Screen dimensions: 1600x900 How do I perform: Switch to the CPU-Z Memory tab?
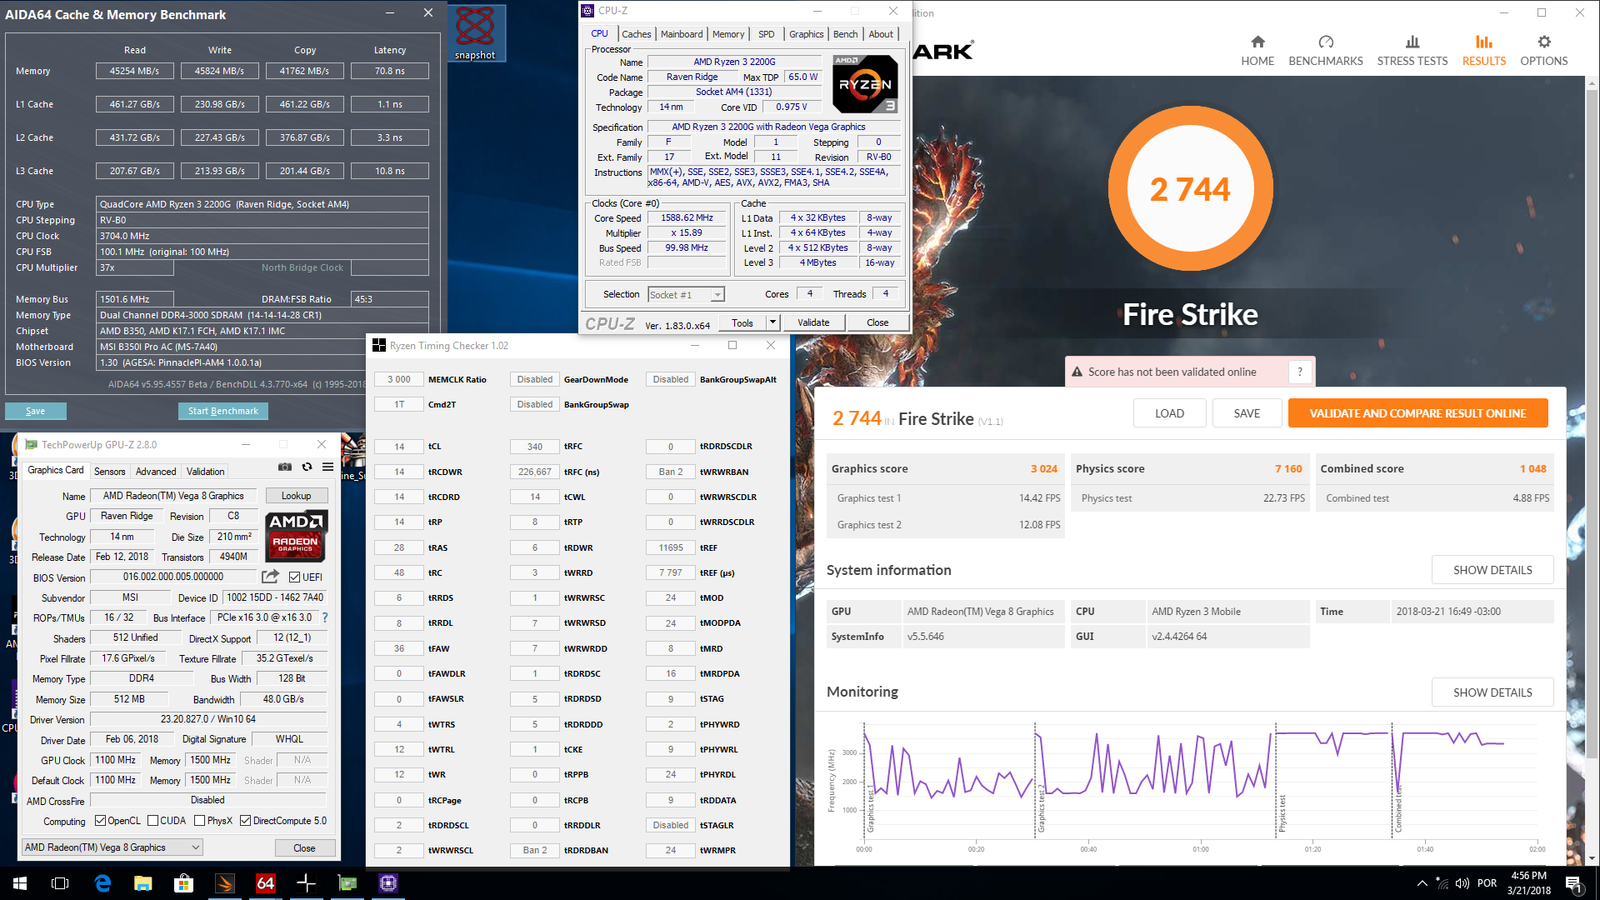click(x=728, y=34)
